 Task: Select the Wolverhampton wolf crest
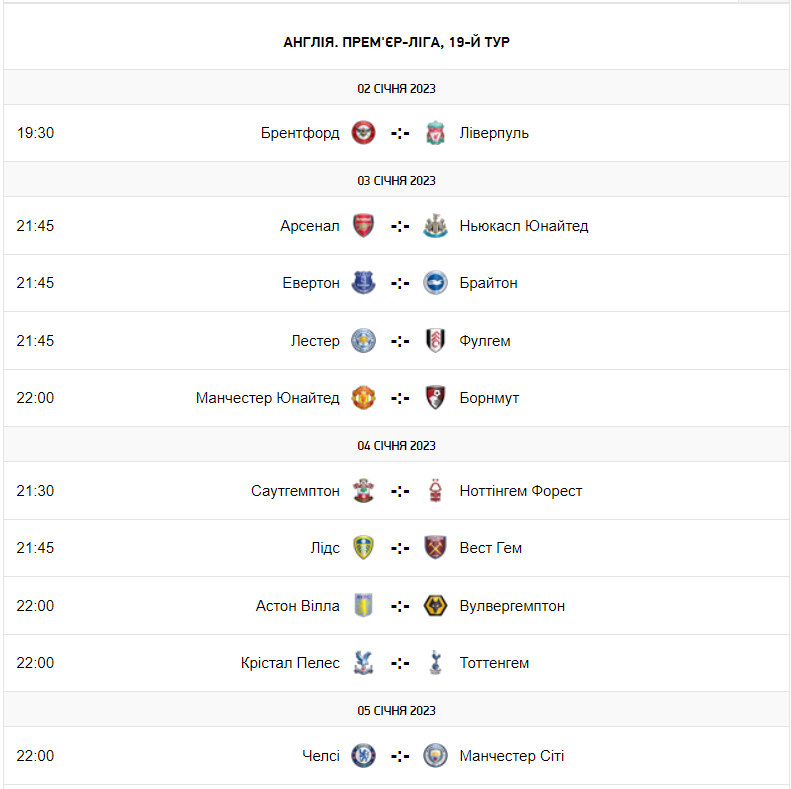coord(435,606)
